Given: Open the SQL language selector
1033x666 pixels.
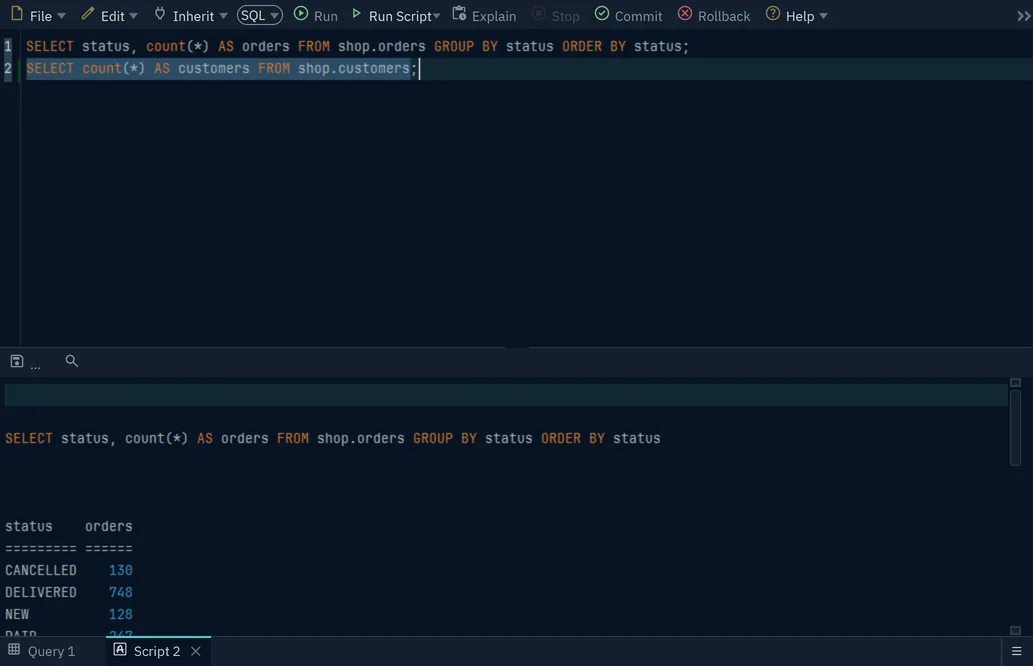Looking at the screenshot, I should (x=260, y=15).
